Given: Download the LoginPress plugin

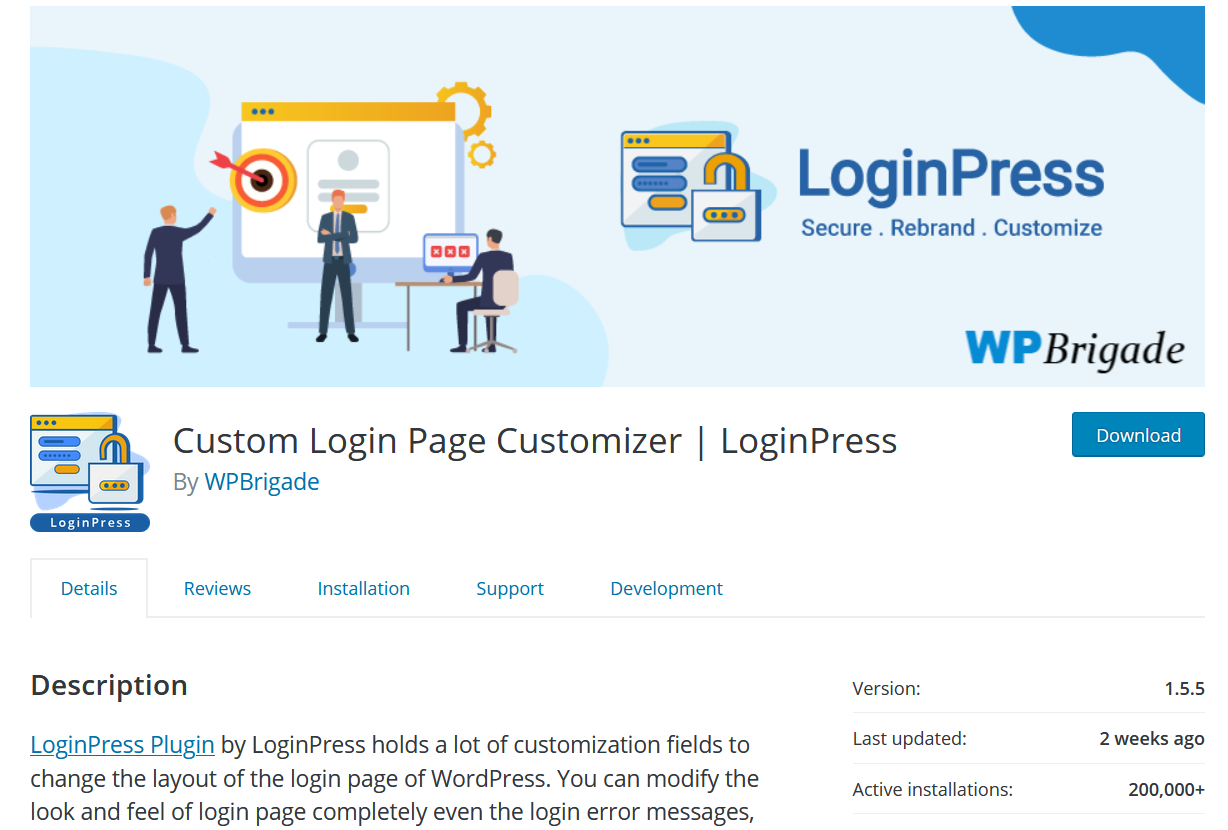Looking at the screenshot, I should [x=1138, y=435].
